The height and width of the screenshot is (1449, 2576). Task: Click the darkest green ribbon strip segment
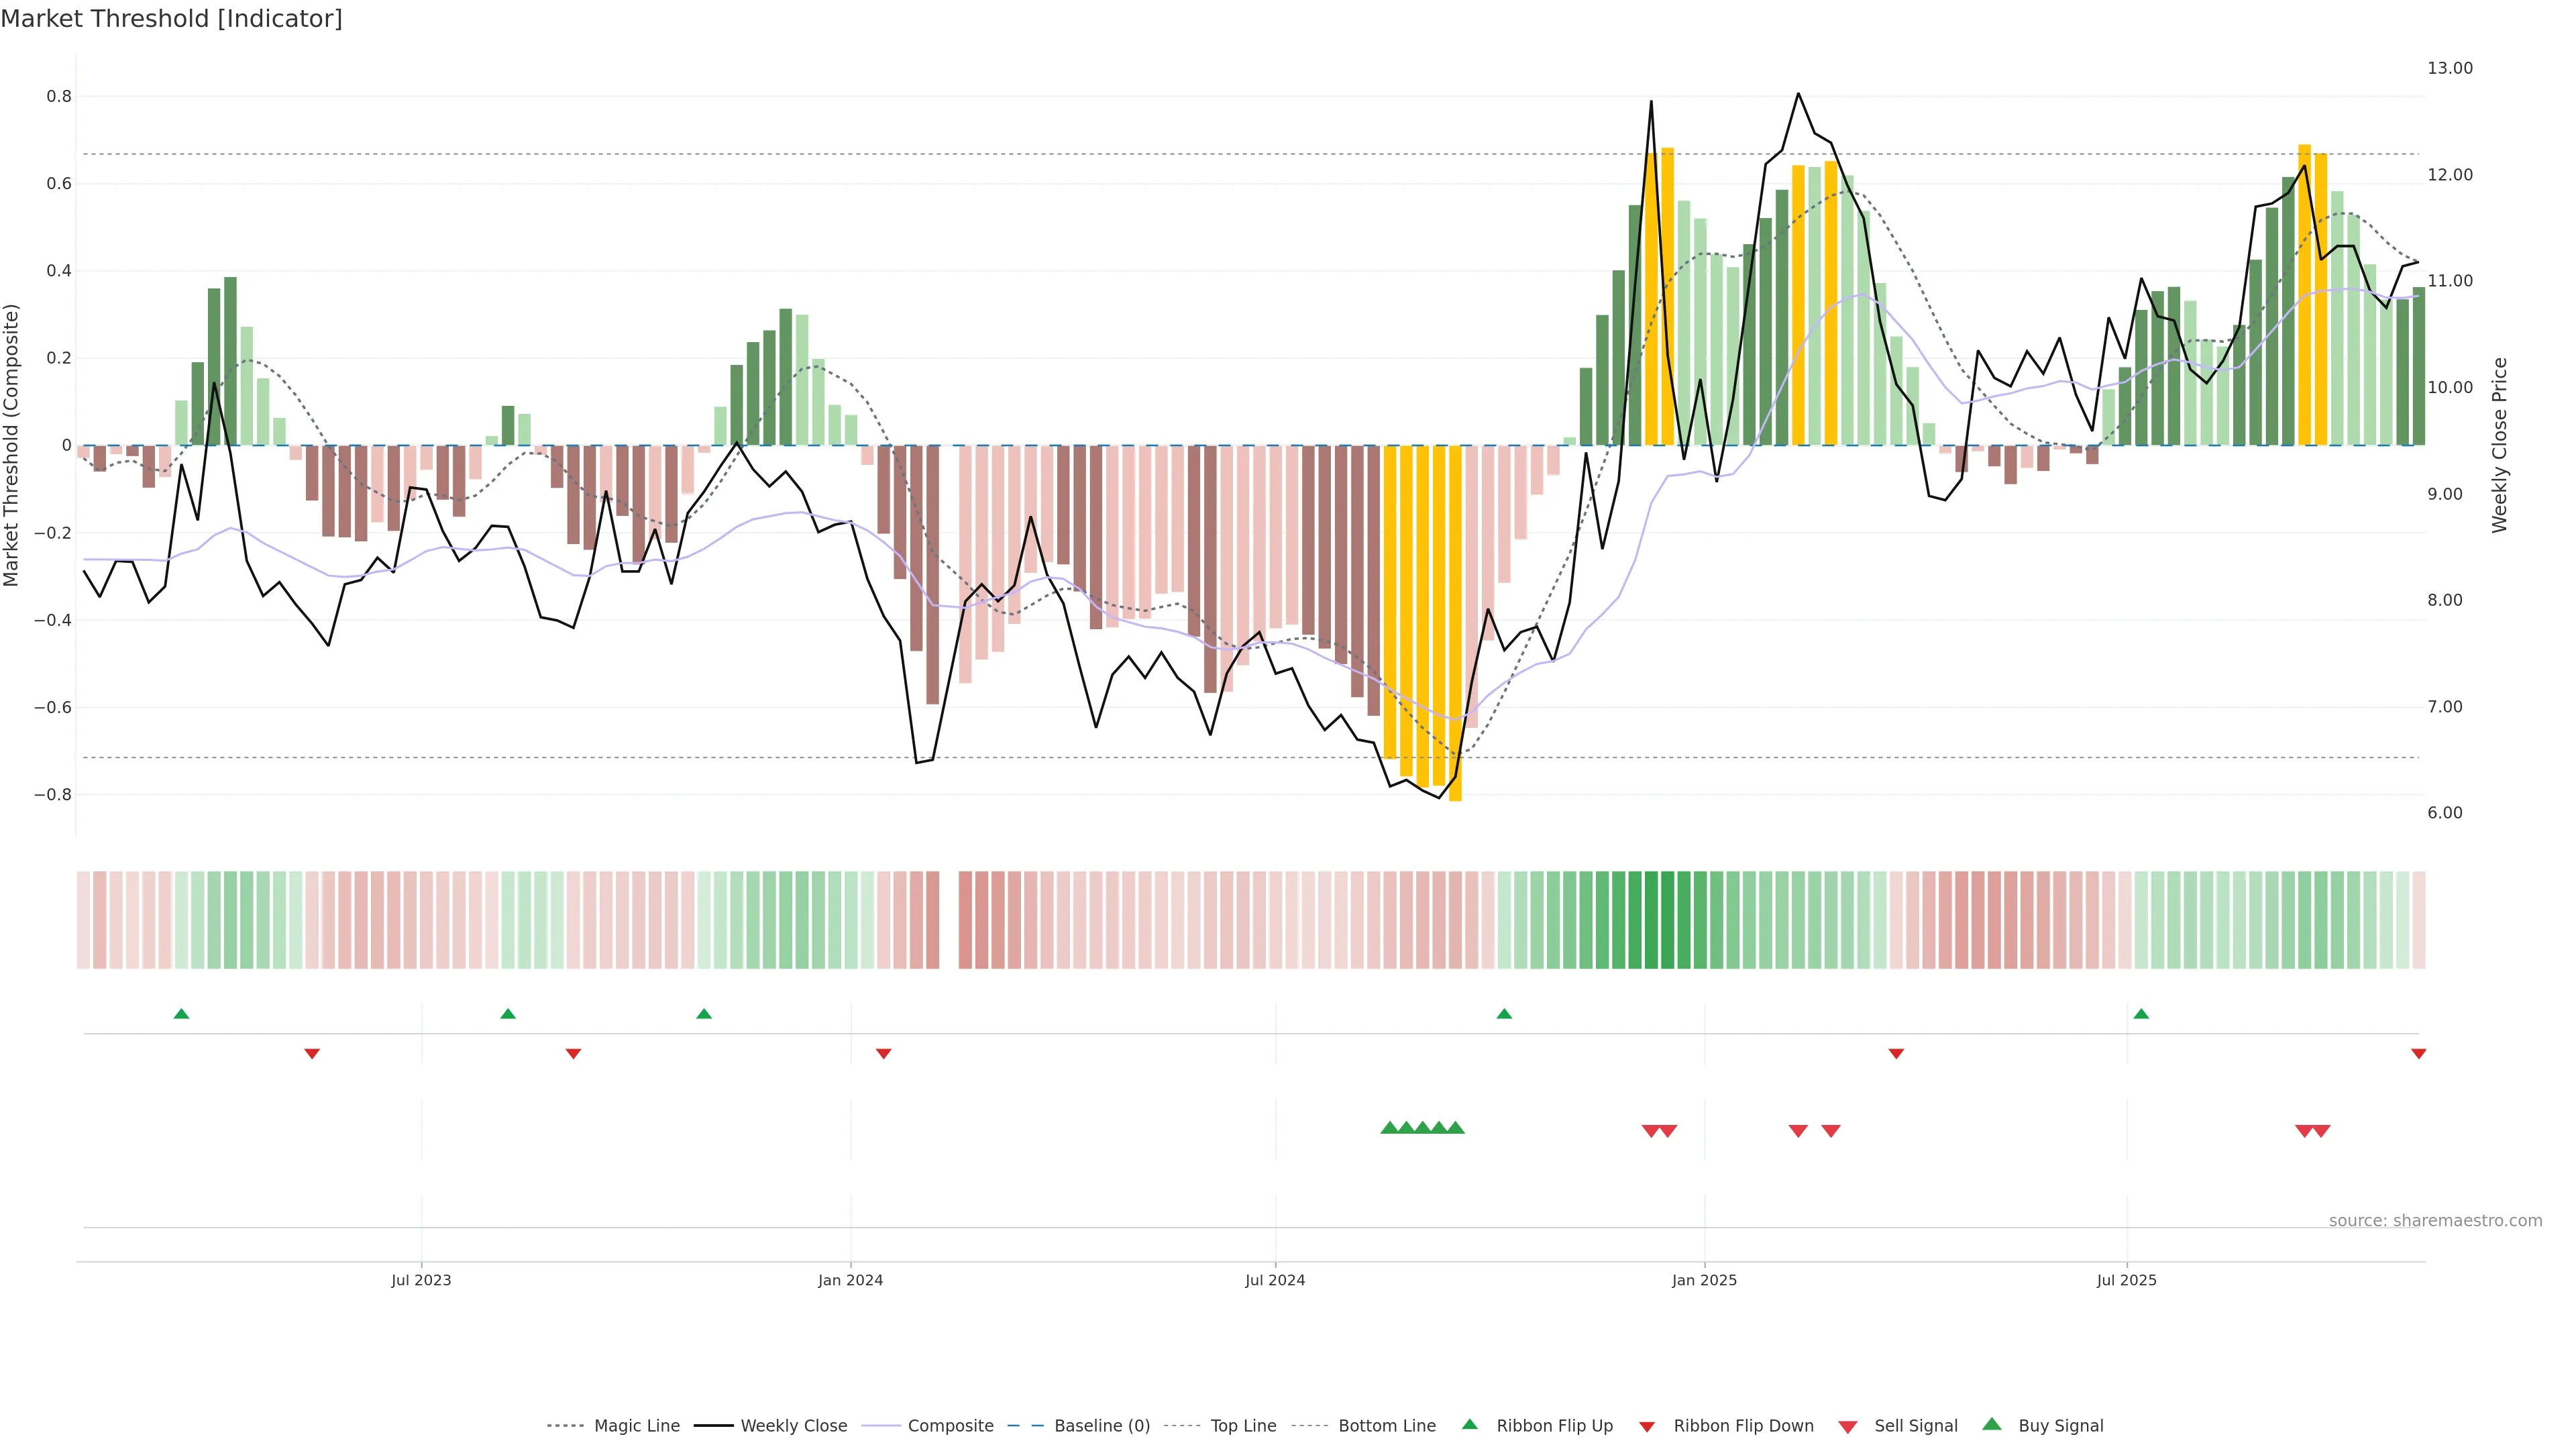point(1667,920)
